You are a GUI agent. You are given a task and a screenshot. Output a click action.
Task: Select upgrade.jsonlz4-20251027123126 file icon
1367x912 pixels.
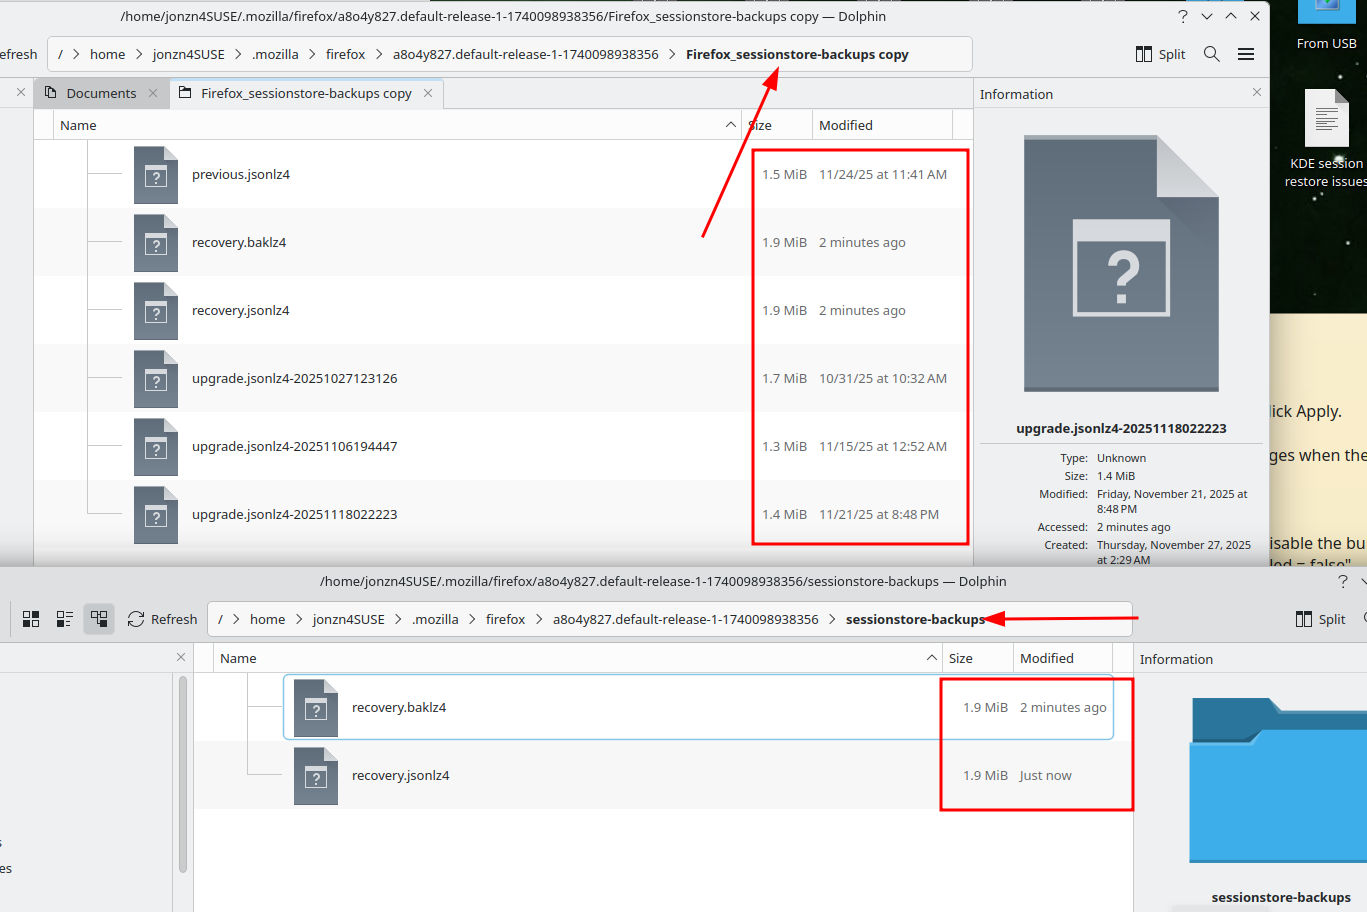[x=156, y=379]
